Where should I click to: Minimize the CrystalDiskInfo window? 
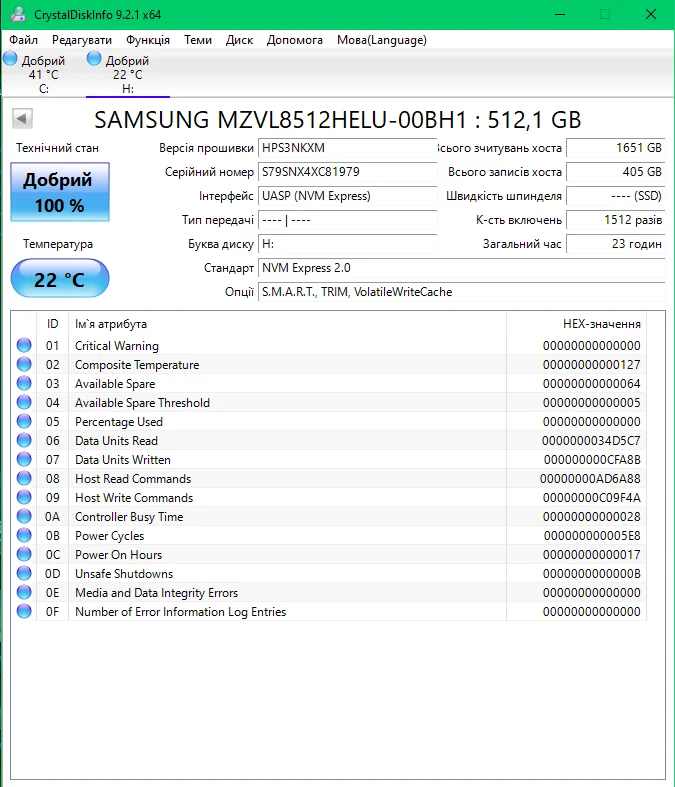[x=560, y=14]
